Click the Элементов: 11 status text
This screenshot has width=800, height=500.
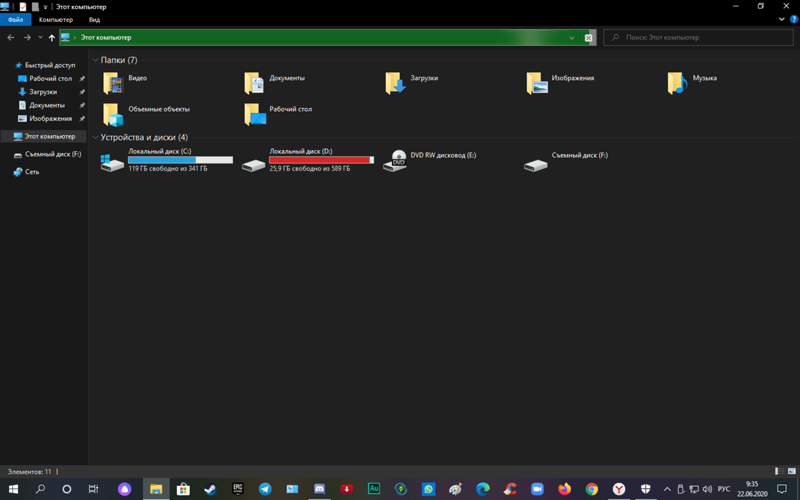(30, 472)
